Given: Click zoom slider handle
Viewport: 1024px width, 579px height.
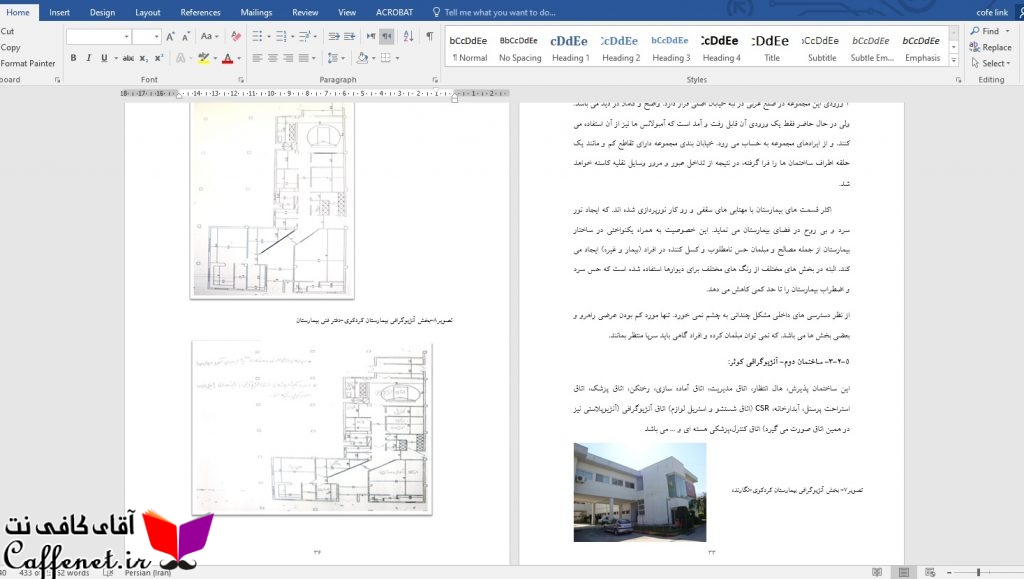Looking at the screenshot, I should coord(978,572).
